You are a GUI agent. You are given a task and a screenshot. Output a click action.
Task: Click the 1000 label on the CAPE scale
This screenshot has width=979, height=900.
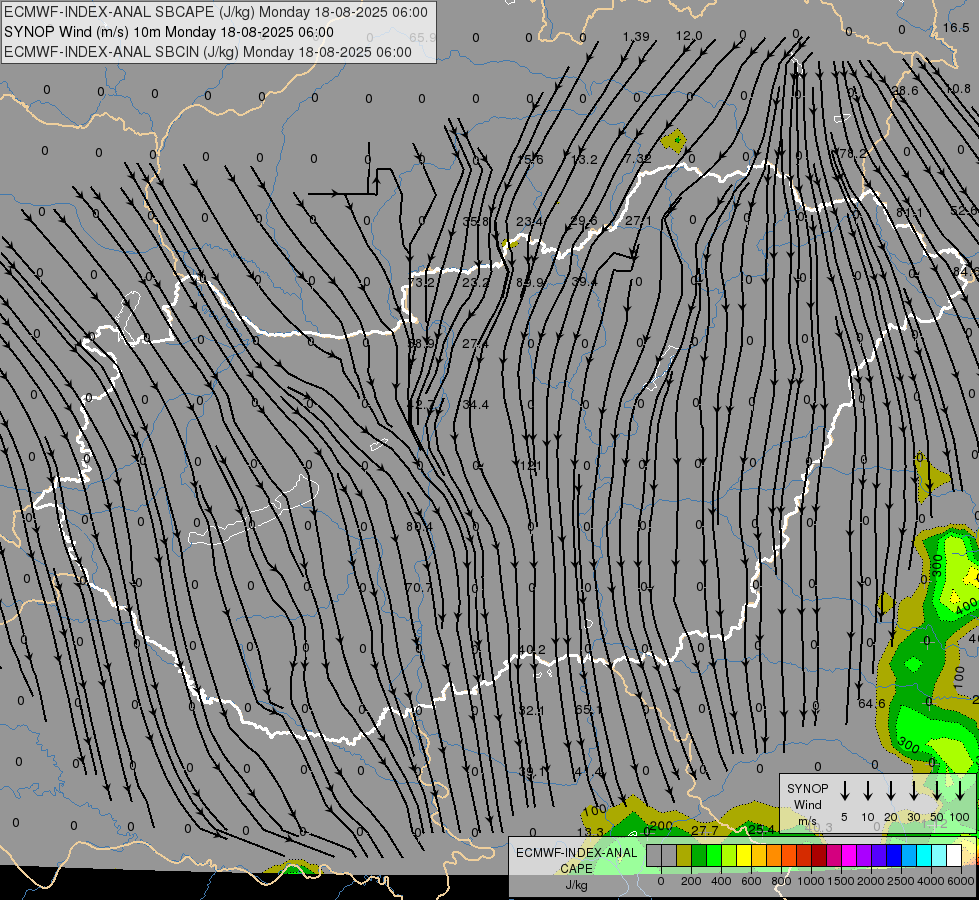click(810, 881)
